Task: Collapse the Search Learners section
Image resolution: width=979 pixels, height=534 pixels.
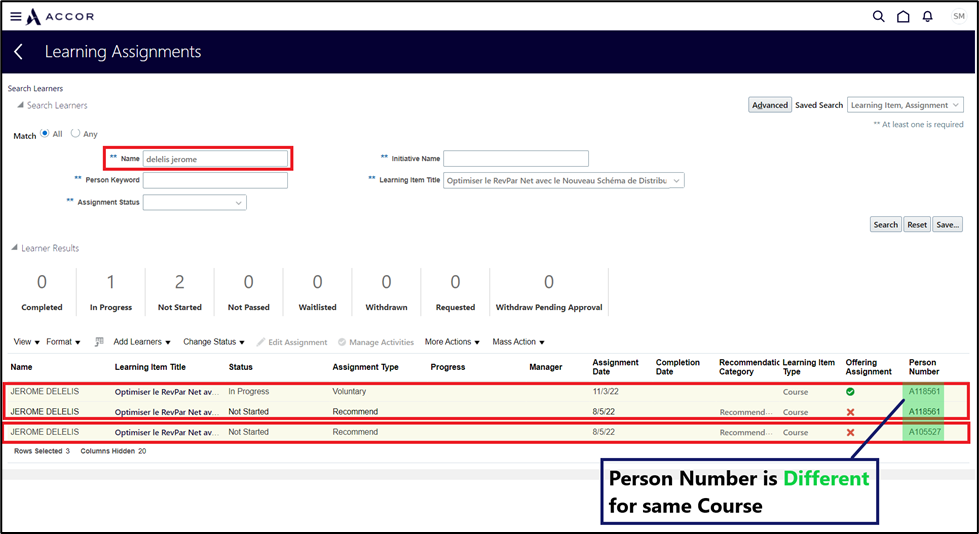Action: click(x=20, y=105)
